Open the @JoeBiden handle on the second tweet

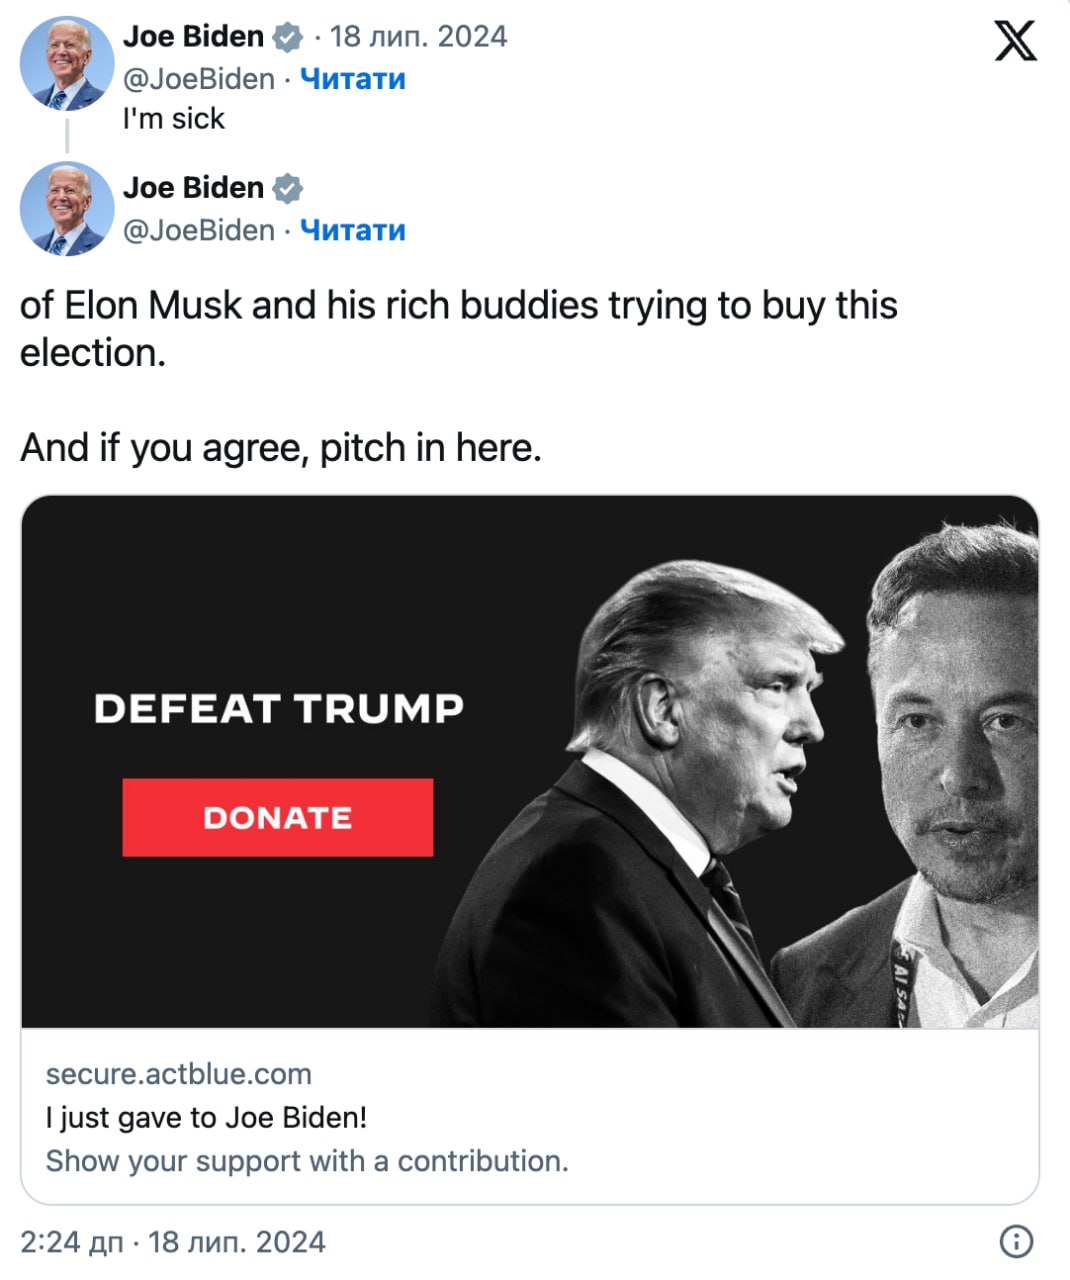(x=198, y=230)
